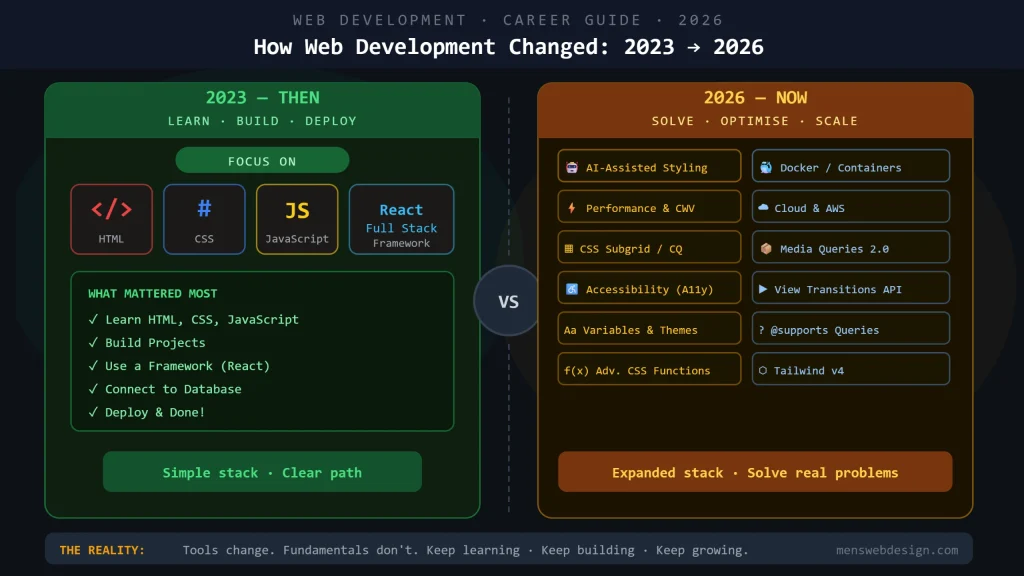The height and width of the screenshot is (576, 1024).
Task: Click the JS JavaScript icon card
Action: click(297, 219)
